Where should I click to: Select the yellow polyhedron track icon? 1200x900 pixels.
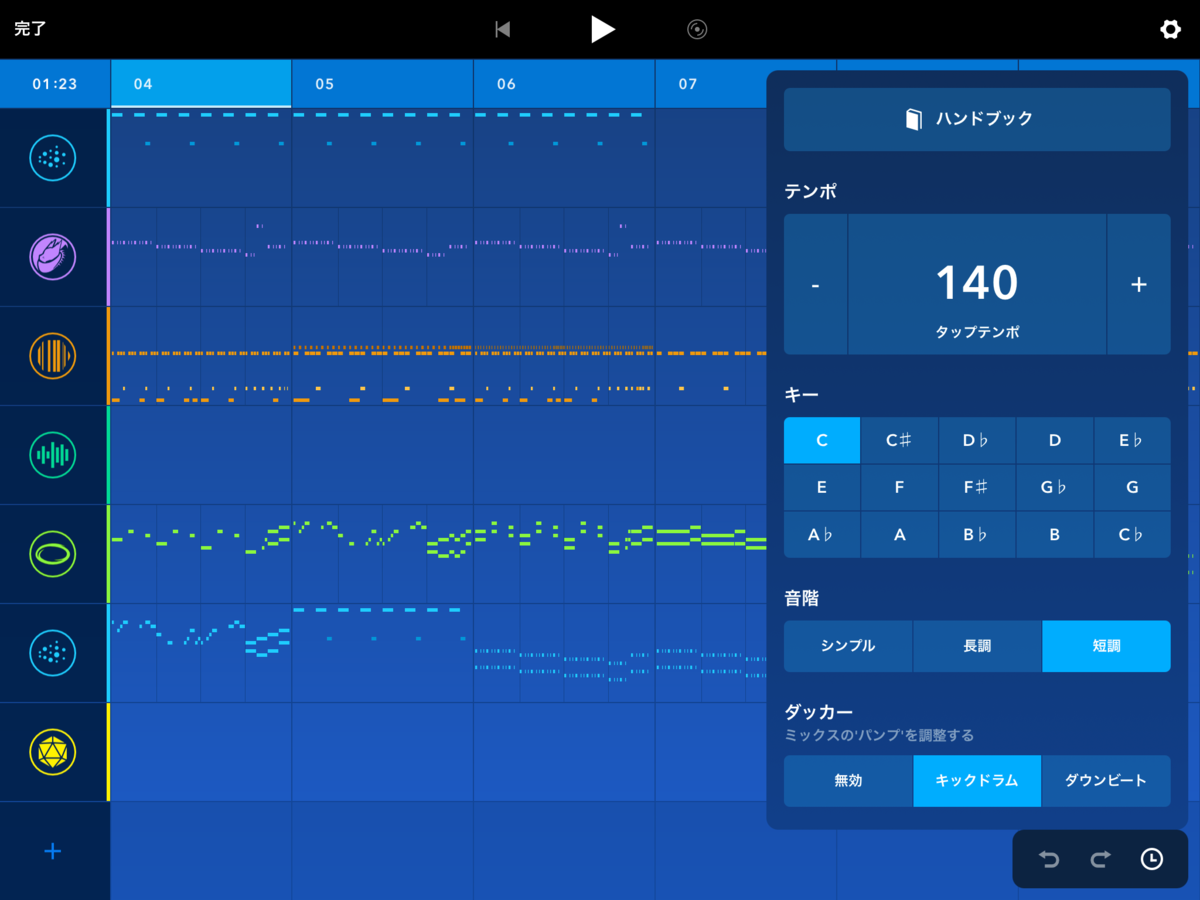pyautogui.click(x=53, y=752)
